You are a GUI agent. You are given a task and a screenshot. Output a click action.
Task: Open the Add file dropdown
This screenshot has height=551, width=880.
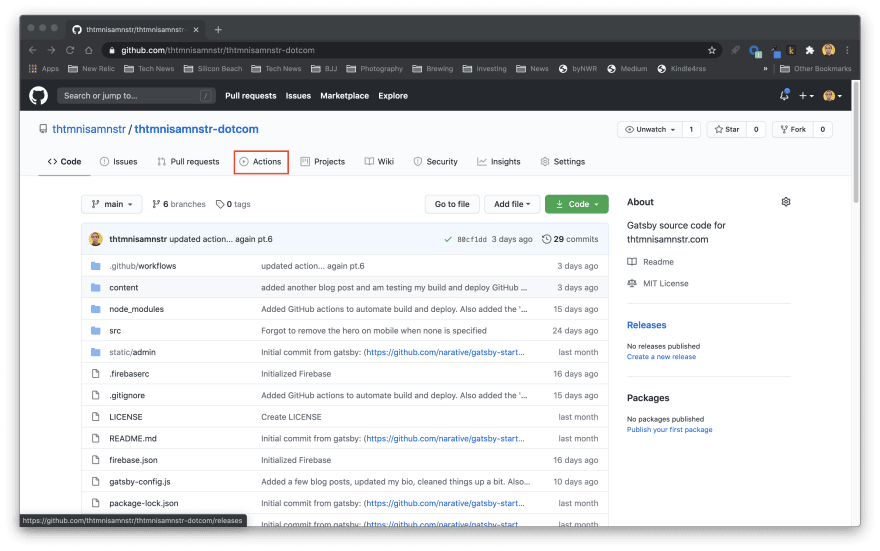[512, 204]
